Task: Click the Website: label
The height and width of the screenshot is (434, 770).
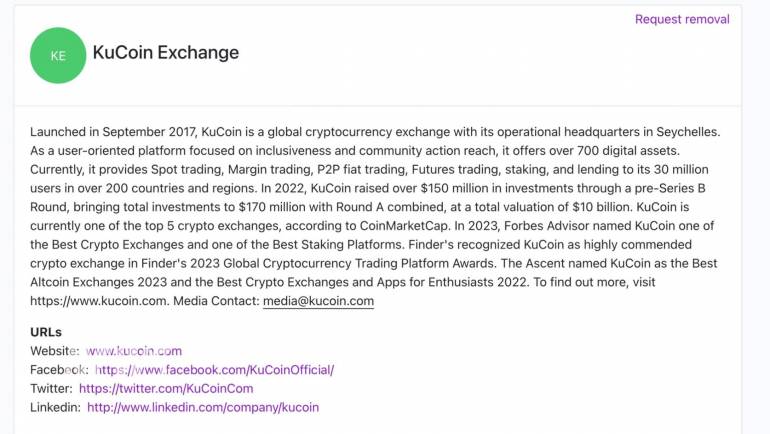Action: (55, 351)
